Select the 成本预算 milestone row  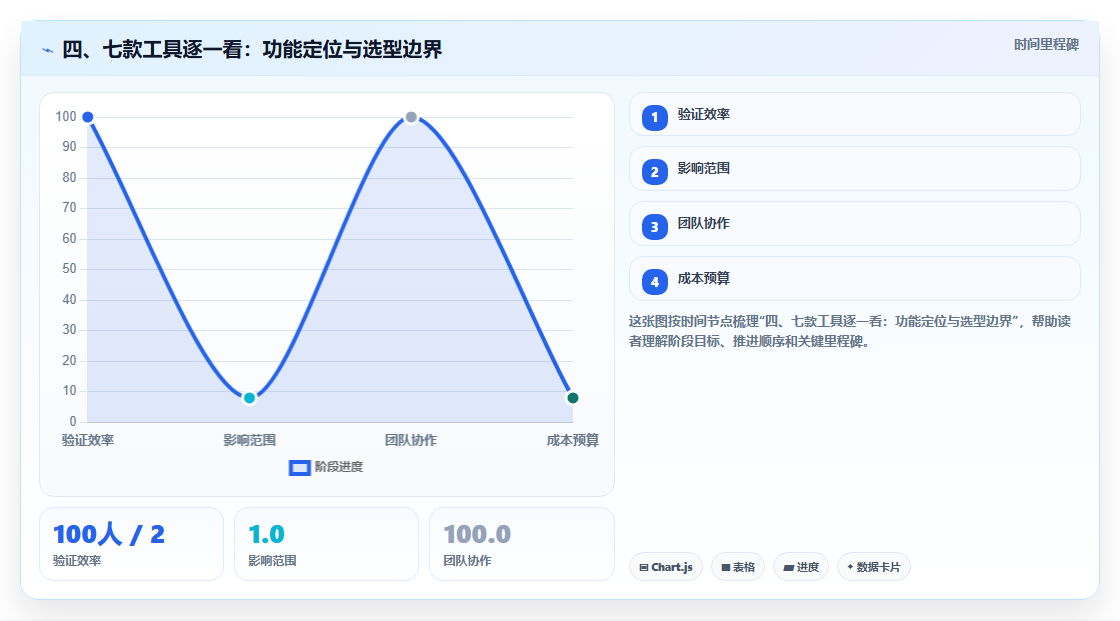(854, 279)
